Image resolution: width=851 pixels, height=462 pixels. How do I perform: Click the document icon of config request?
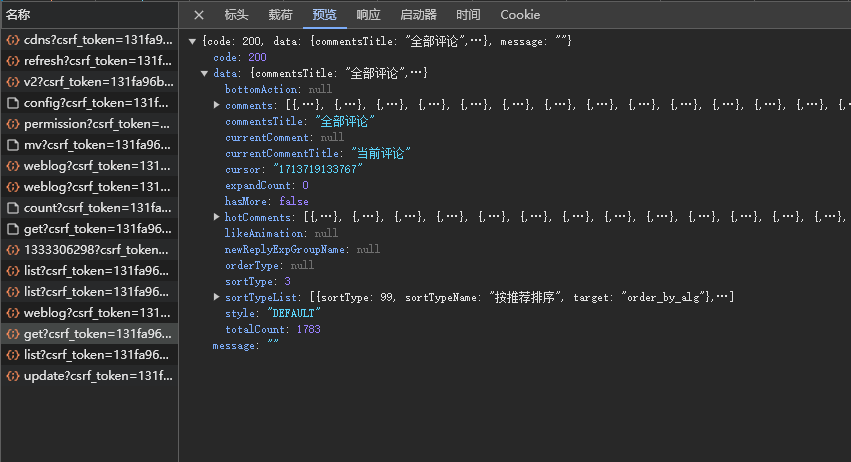point(13,103)
